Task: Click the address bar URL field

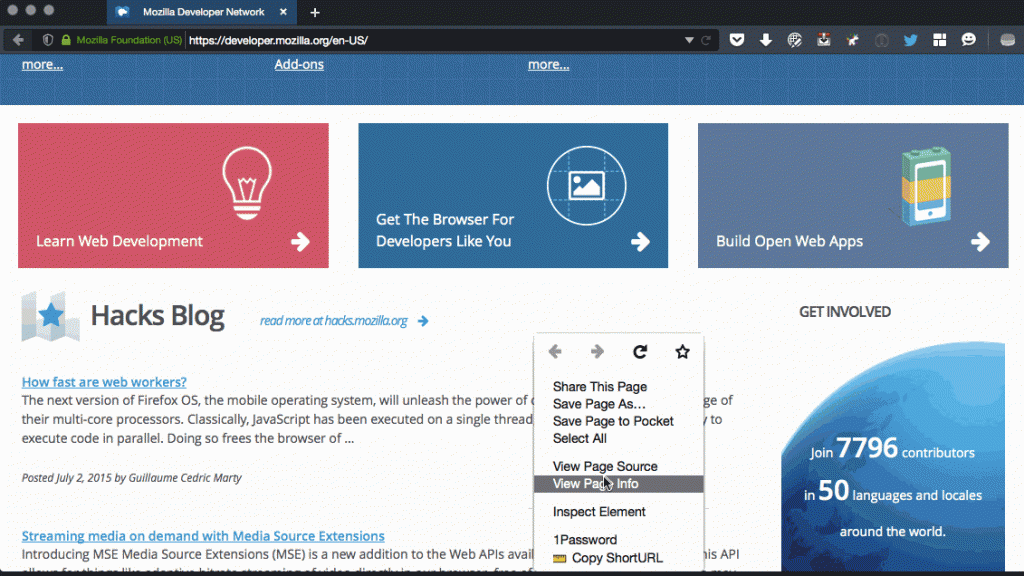Action: click(x=431, y=40)
